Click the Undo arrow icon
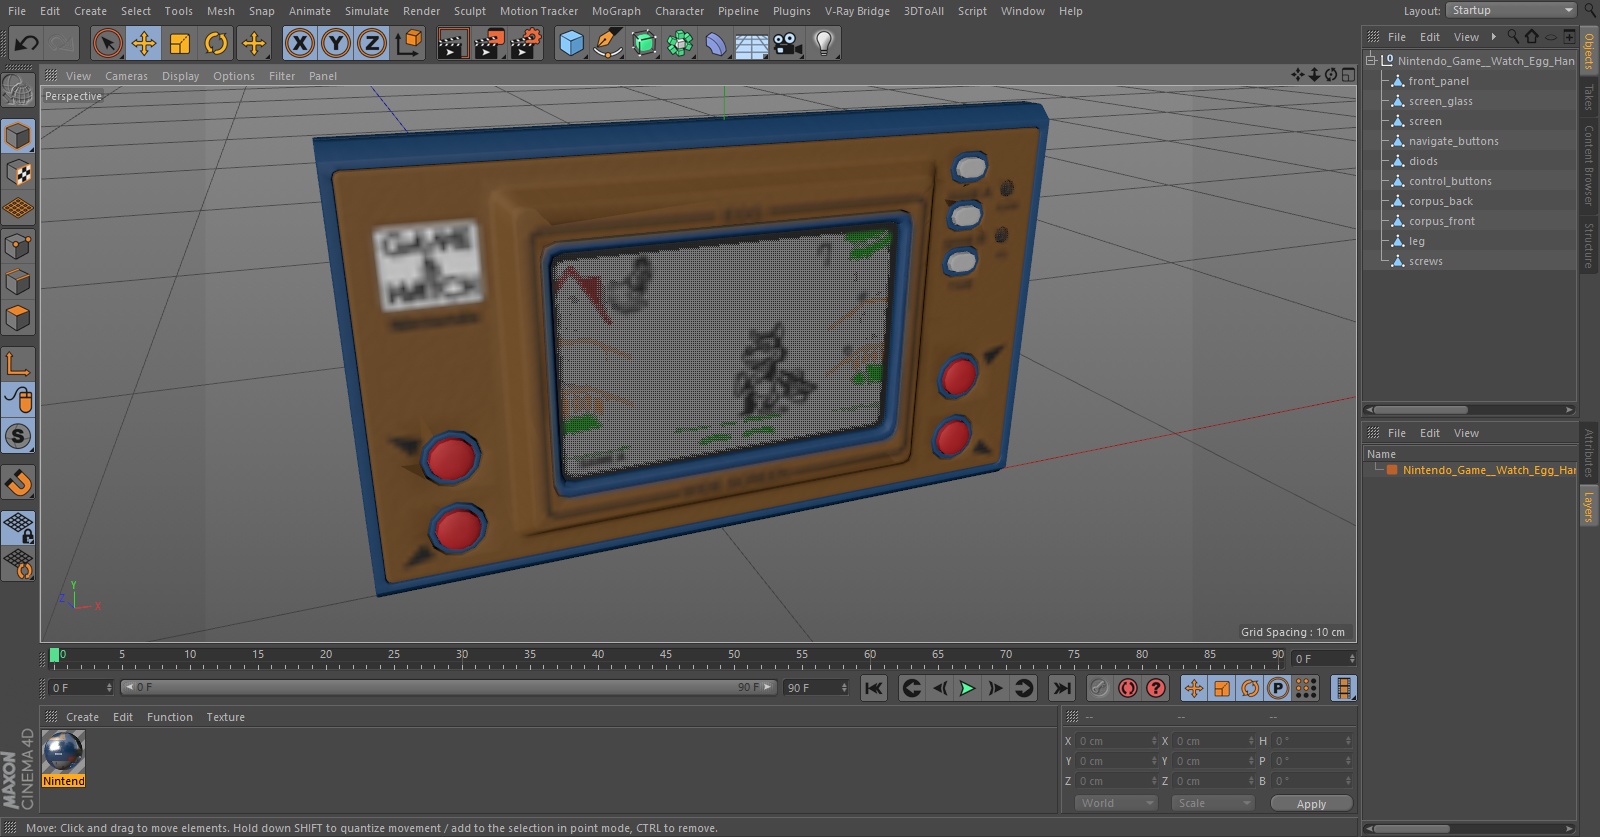 [x=27, y=43]
